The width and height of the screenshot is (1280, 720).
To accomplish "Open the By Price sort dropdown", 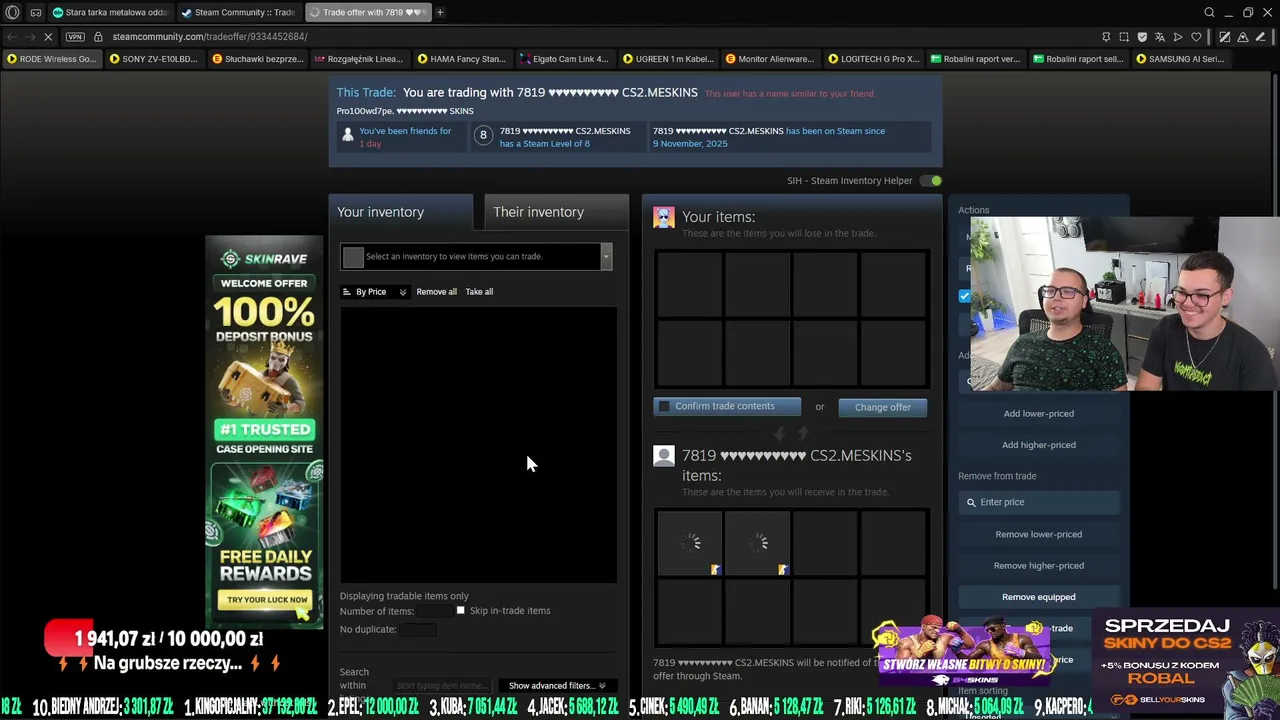I will click(375, 292).
